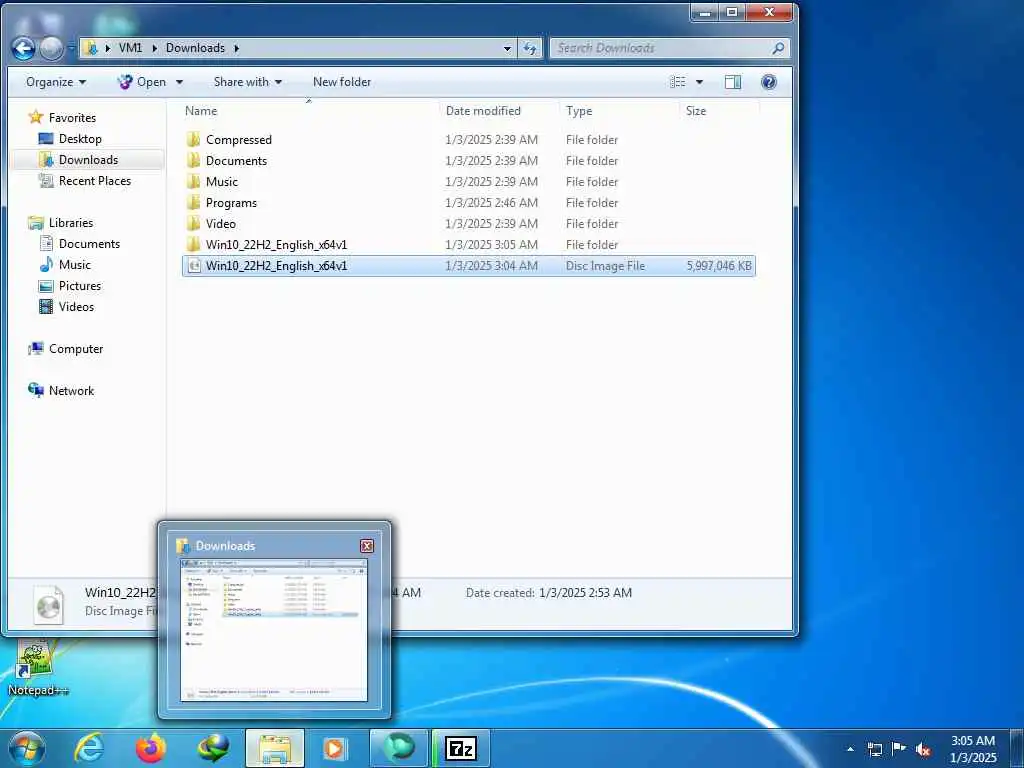Click the New folder button
Screen dimensions: 1024x768
tap(342, 82)
